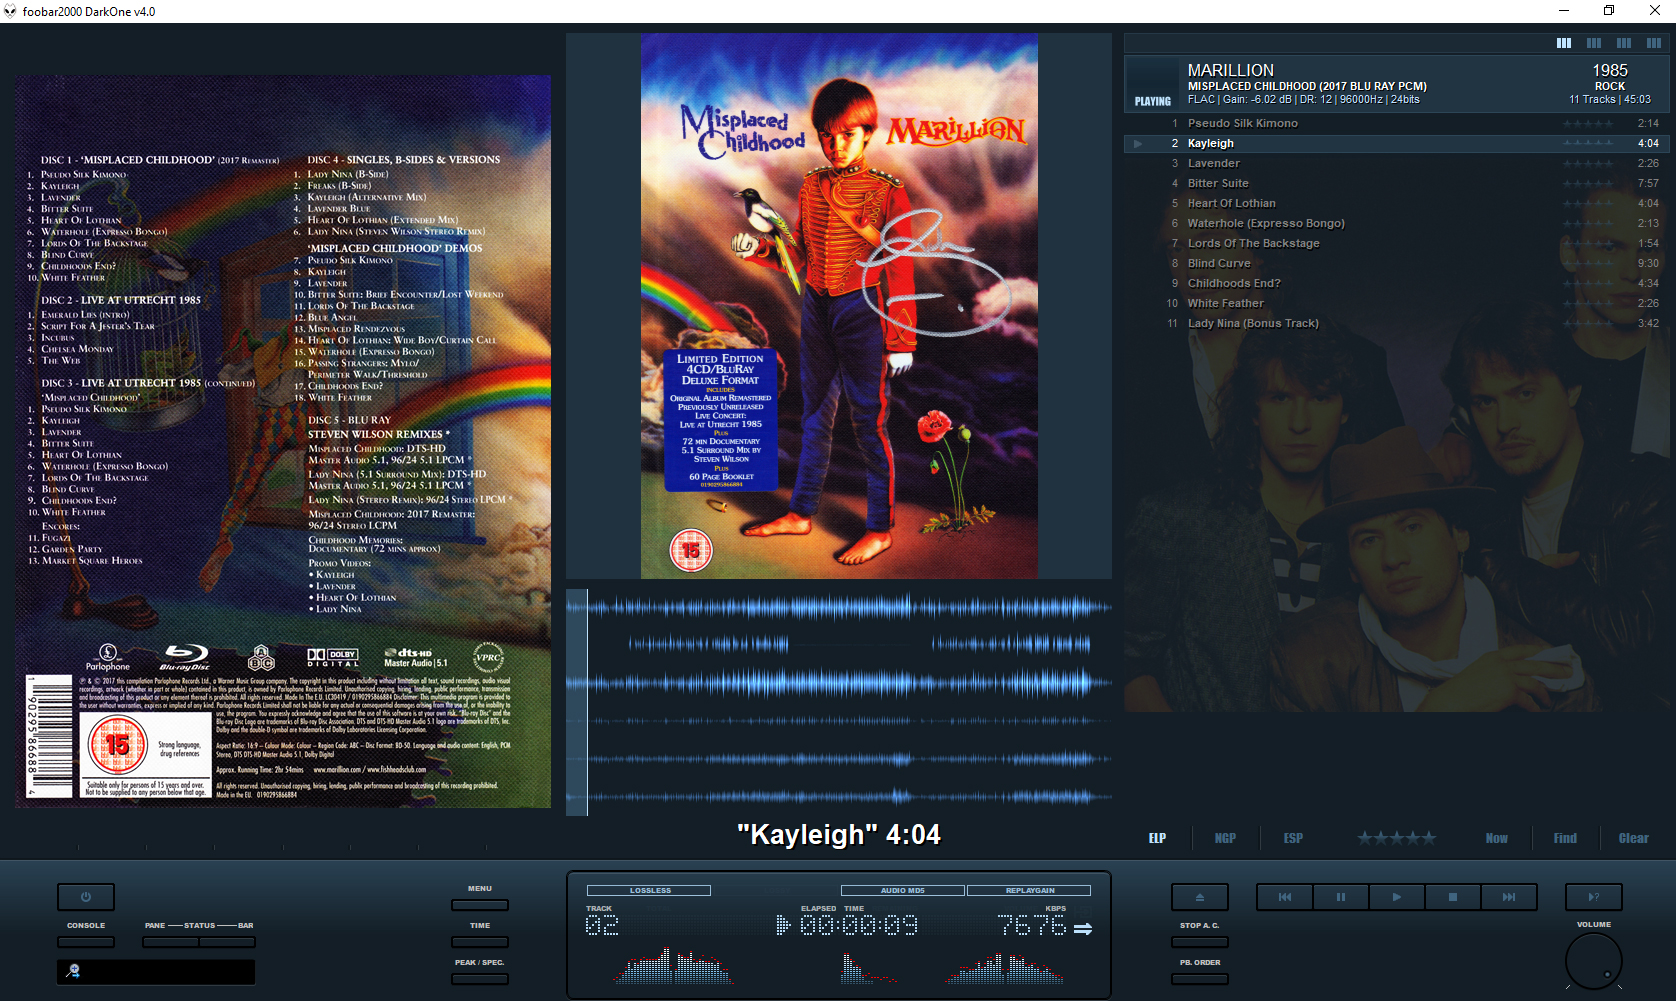Click the search magnifier icon

coord(73,971)
